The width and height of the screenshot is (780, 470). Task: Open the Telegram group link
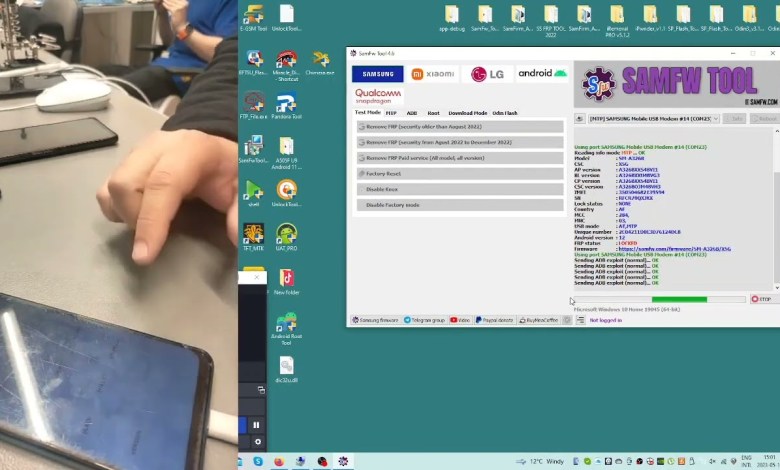[426, 320]
